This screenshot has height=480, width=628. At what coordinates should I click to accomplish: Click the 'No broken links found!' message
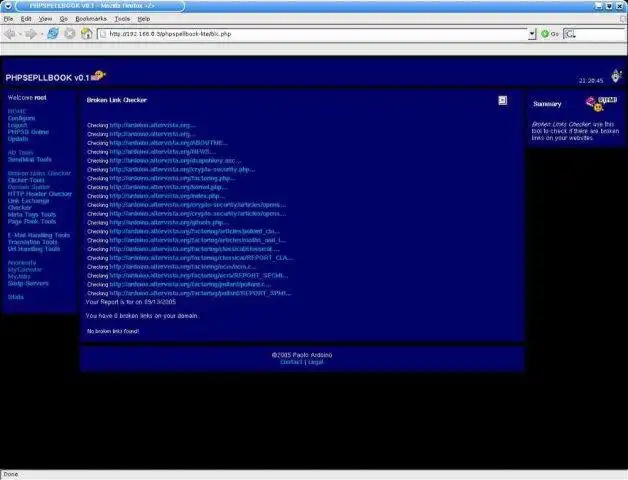pos(113,331)
